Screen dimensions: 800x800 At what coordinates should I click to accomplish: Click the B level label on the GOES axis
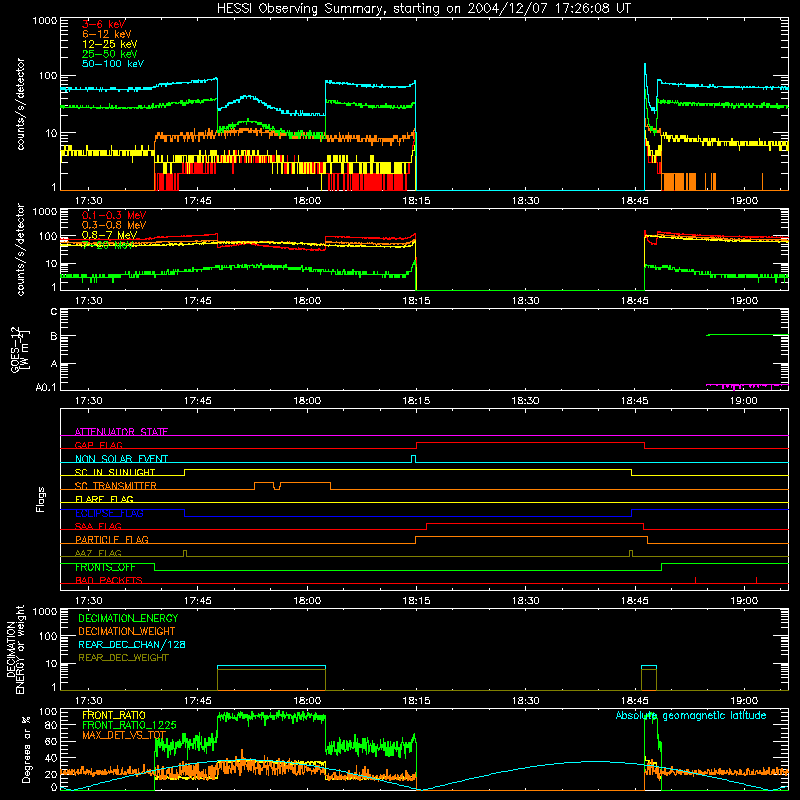coord(54,336)
